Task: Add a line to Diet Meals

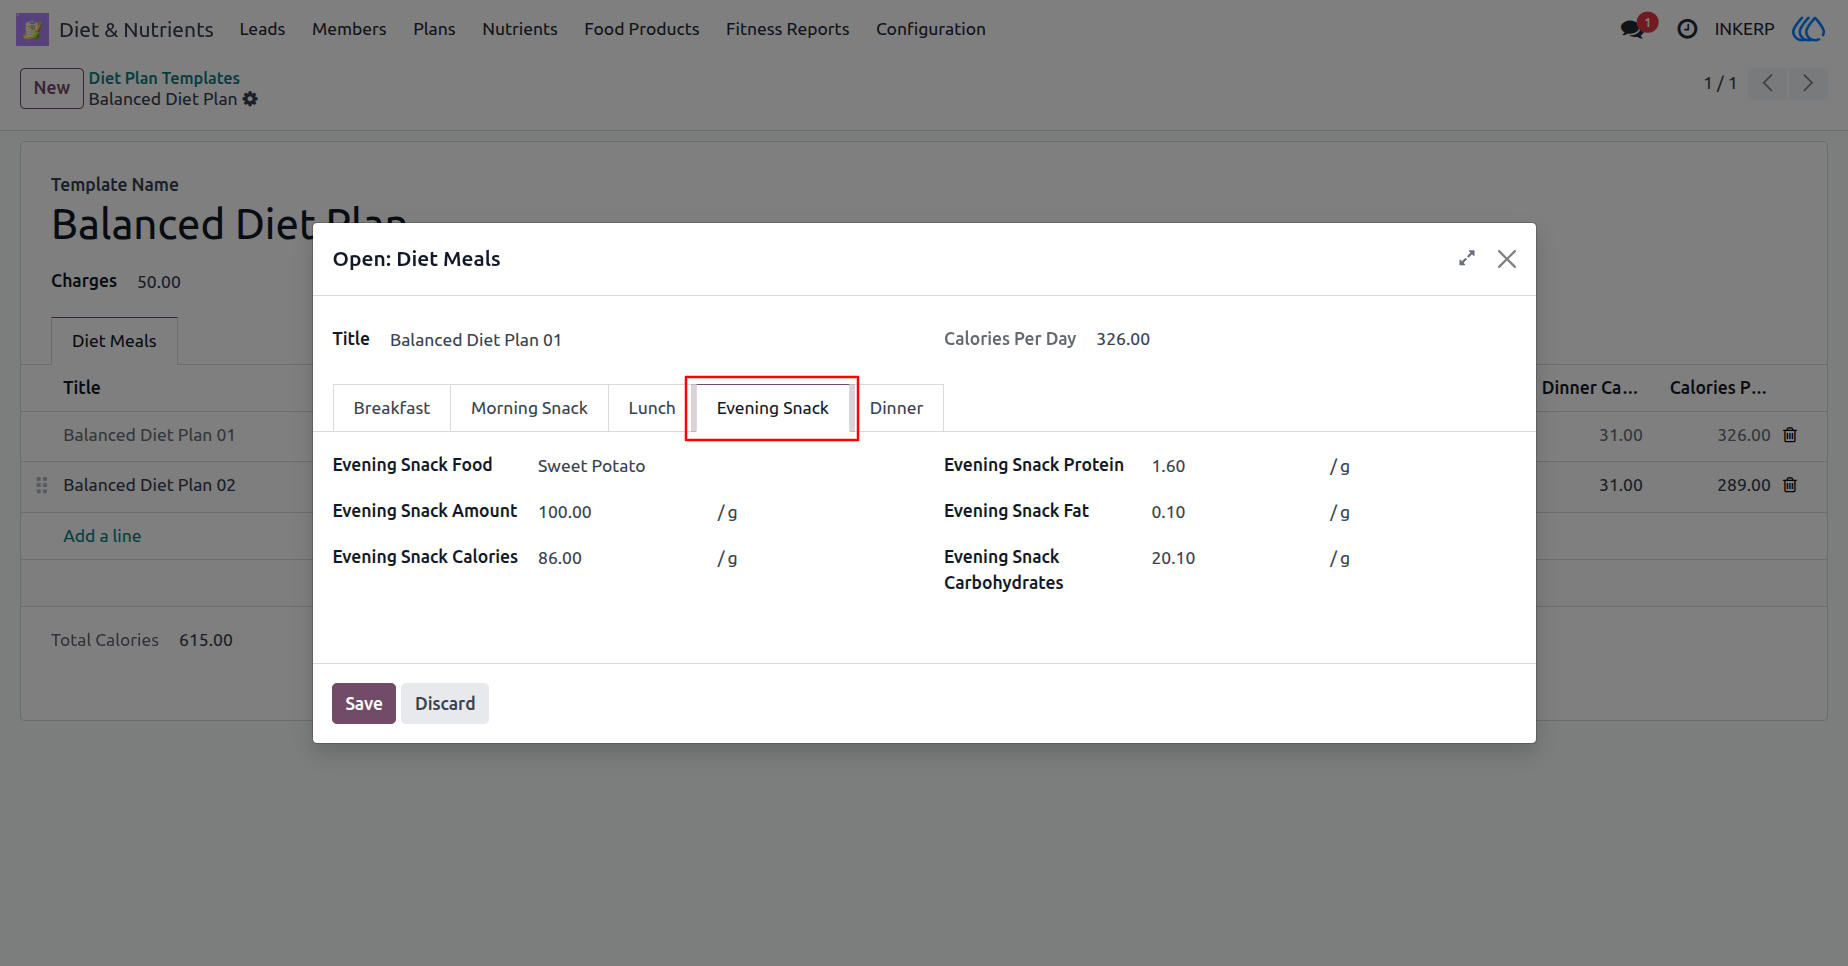Action: (x=102, y=536)
